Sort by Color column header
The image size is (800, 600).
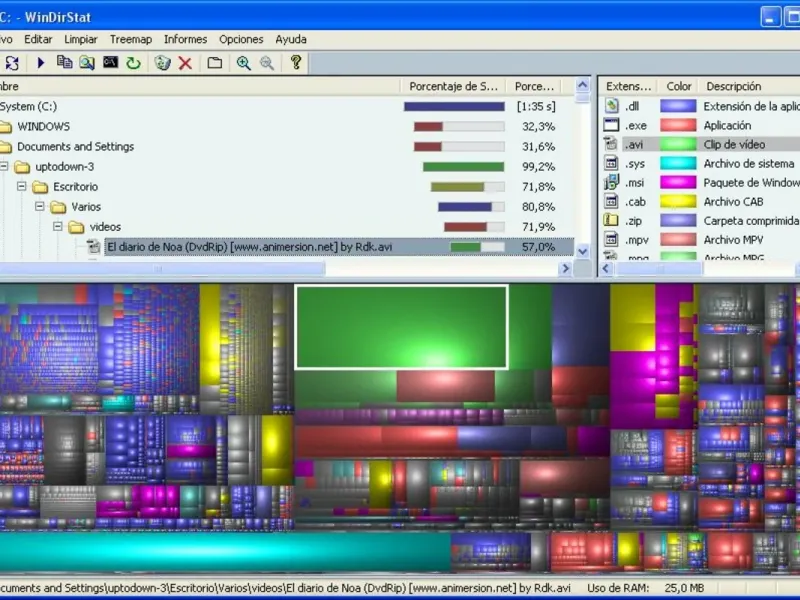point(679,86)
